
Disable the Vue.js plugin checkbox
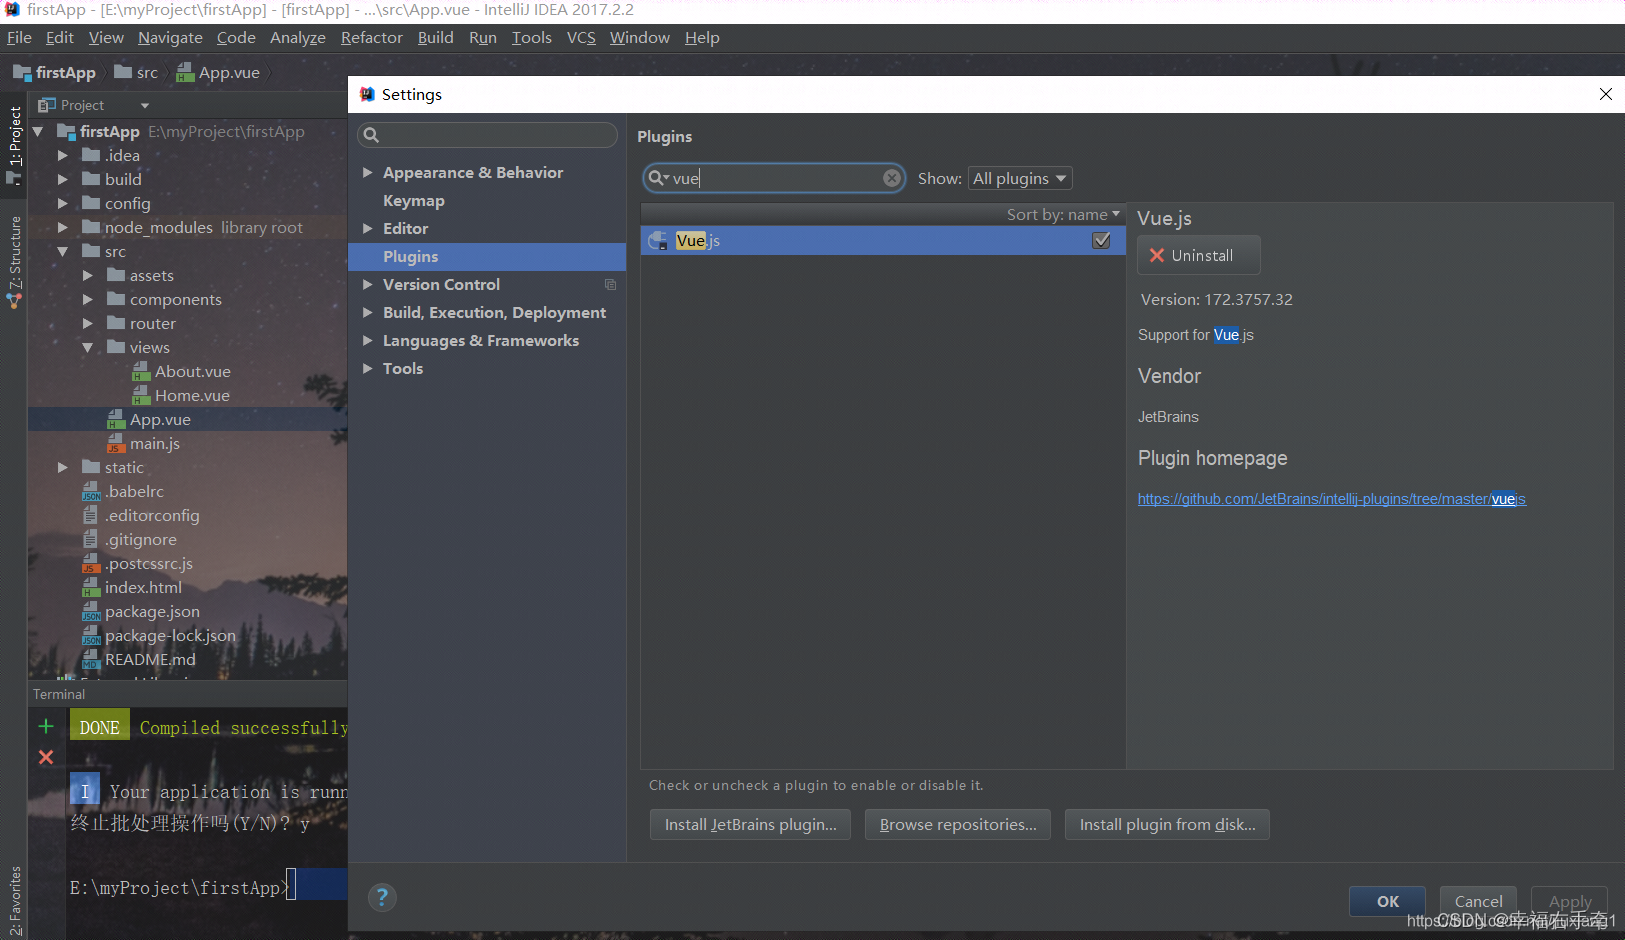tap(1101, 240)
